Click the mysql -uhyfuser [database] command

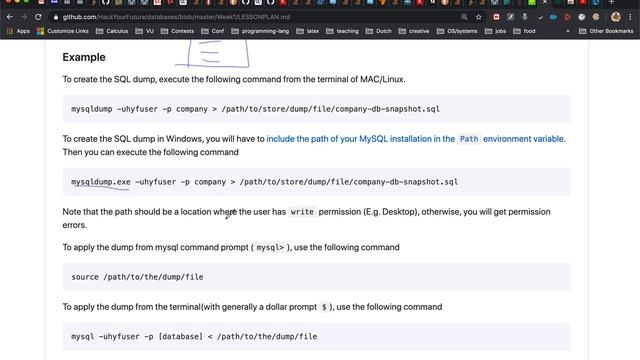194,336
